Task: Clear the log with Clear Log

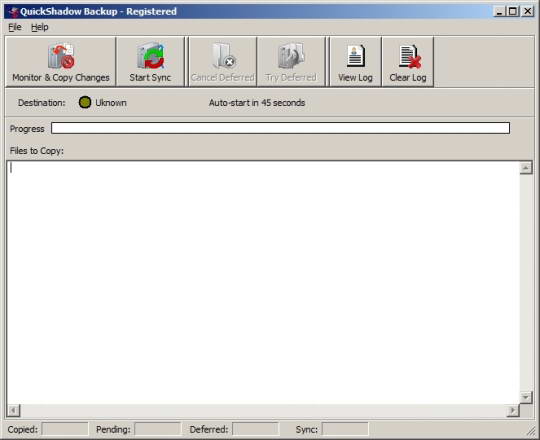Action: (x=408, y=62)
